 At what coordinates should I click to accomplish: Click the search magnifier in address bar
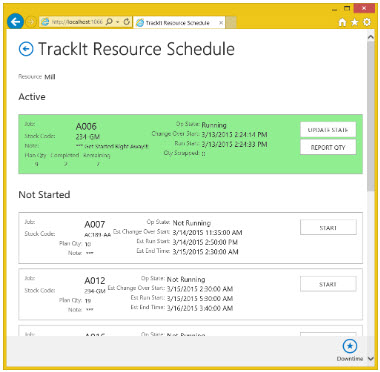click(x=109, y=22)
